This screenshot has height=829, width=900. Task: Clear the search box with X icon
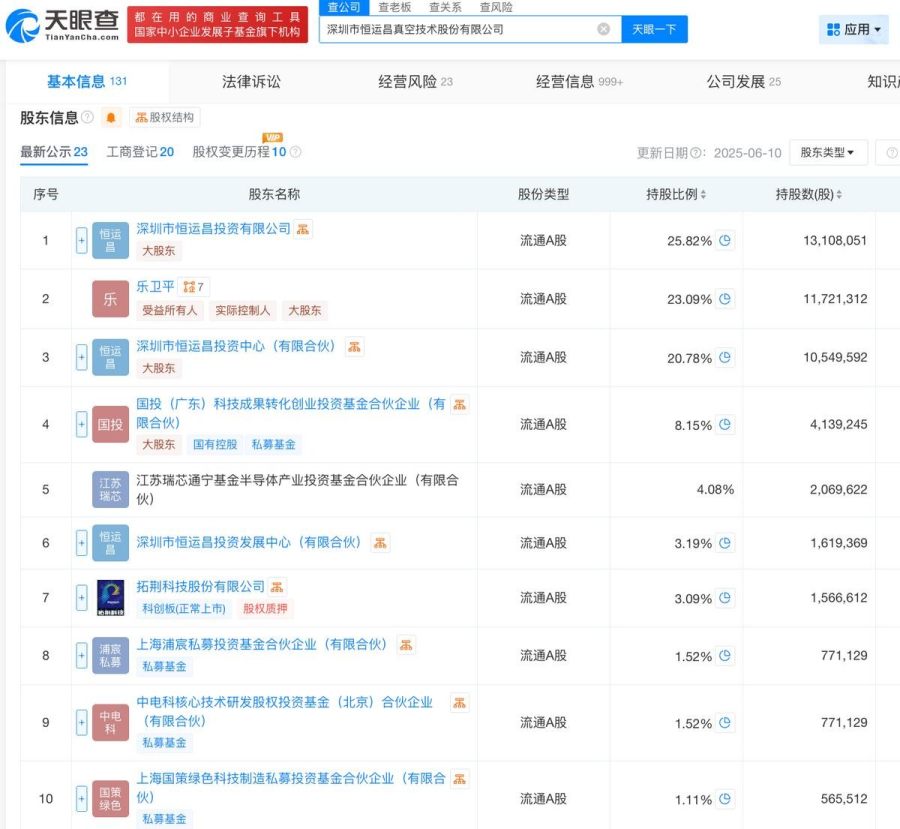603,29
